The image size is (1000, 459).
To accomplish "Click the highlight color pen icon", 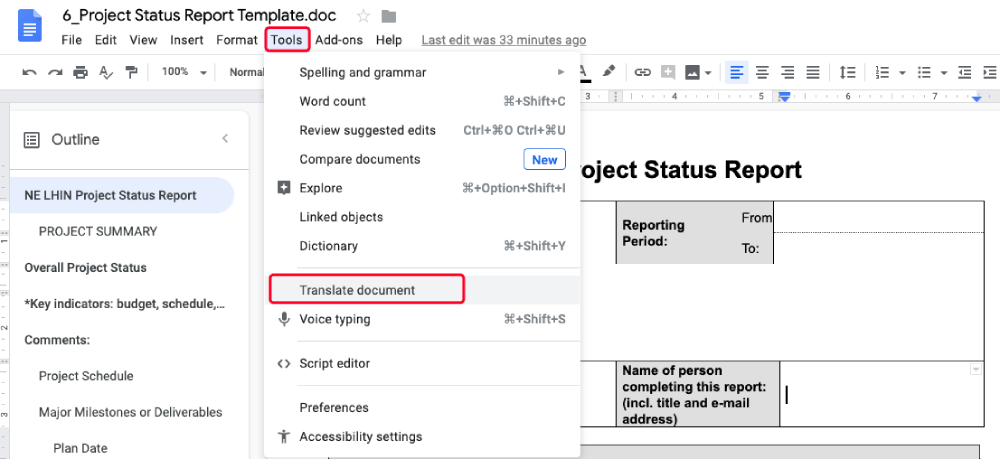I will coord(609,72).
